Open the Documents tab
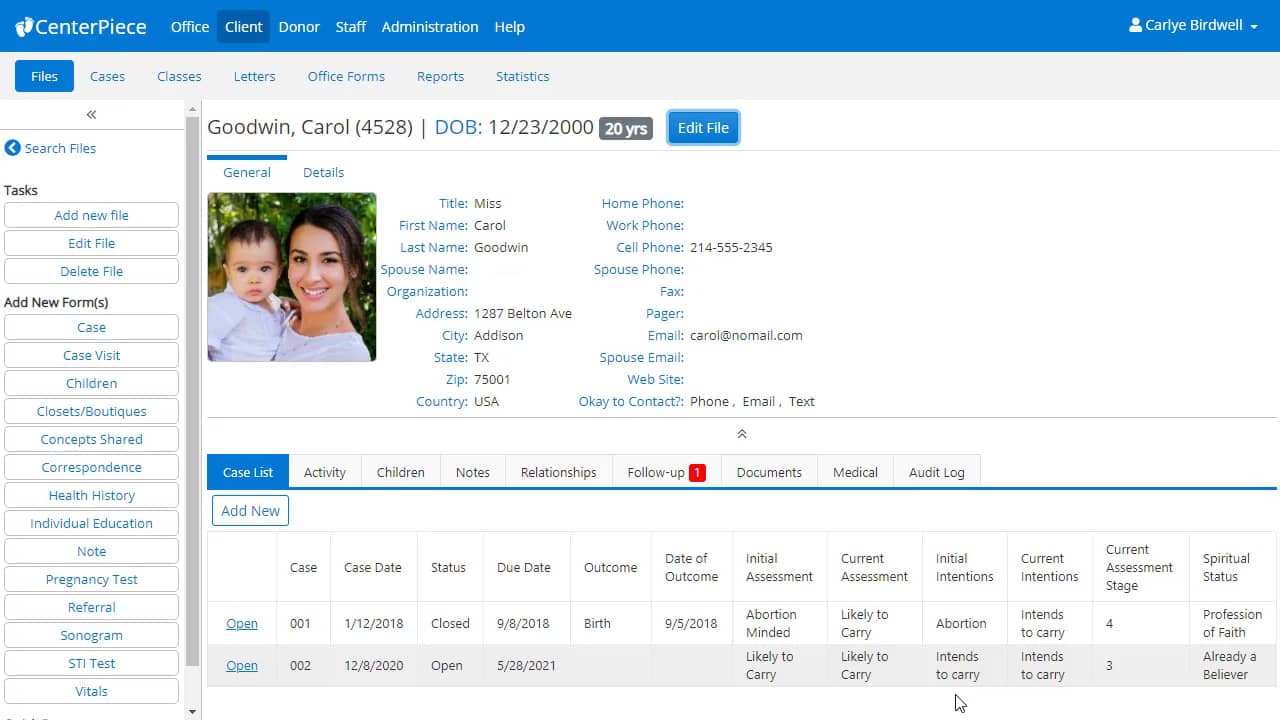1280x720 pixels. tap(769, 472)
